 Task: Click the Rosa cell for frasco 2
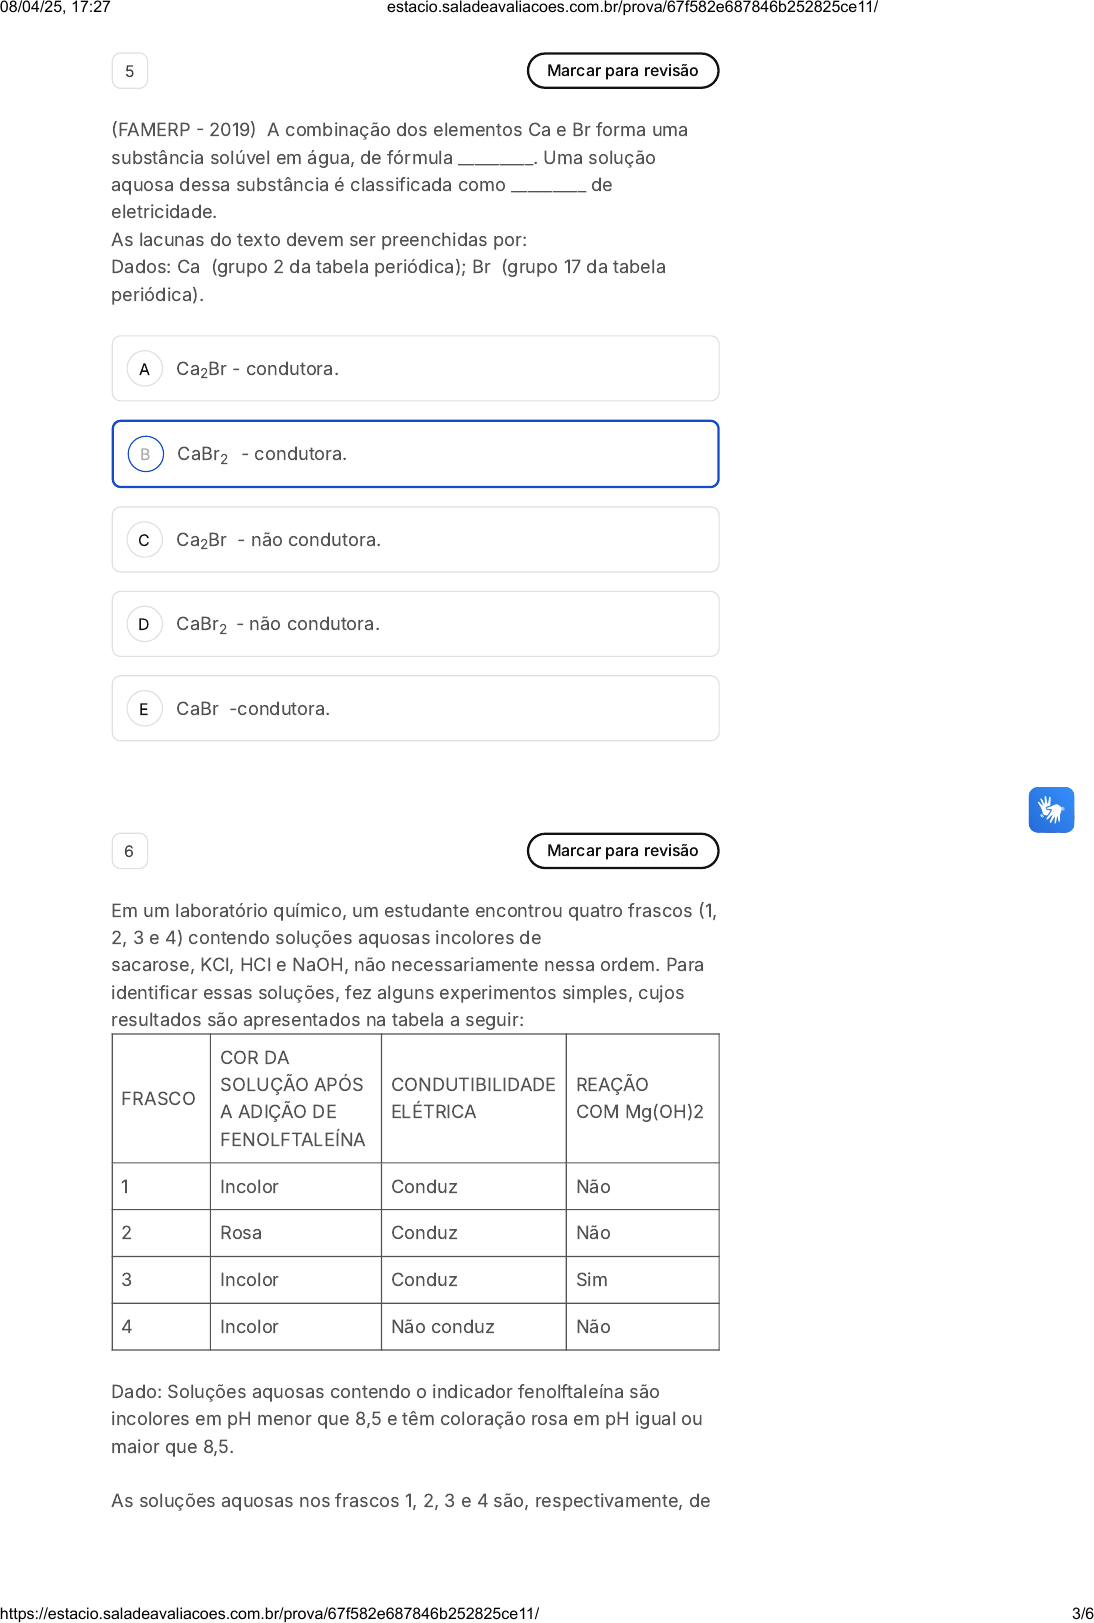(241, 1233)
